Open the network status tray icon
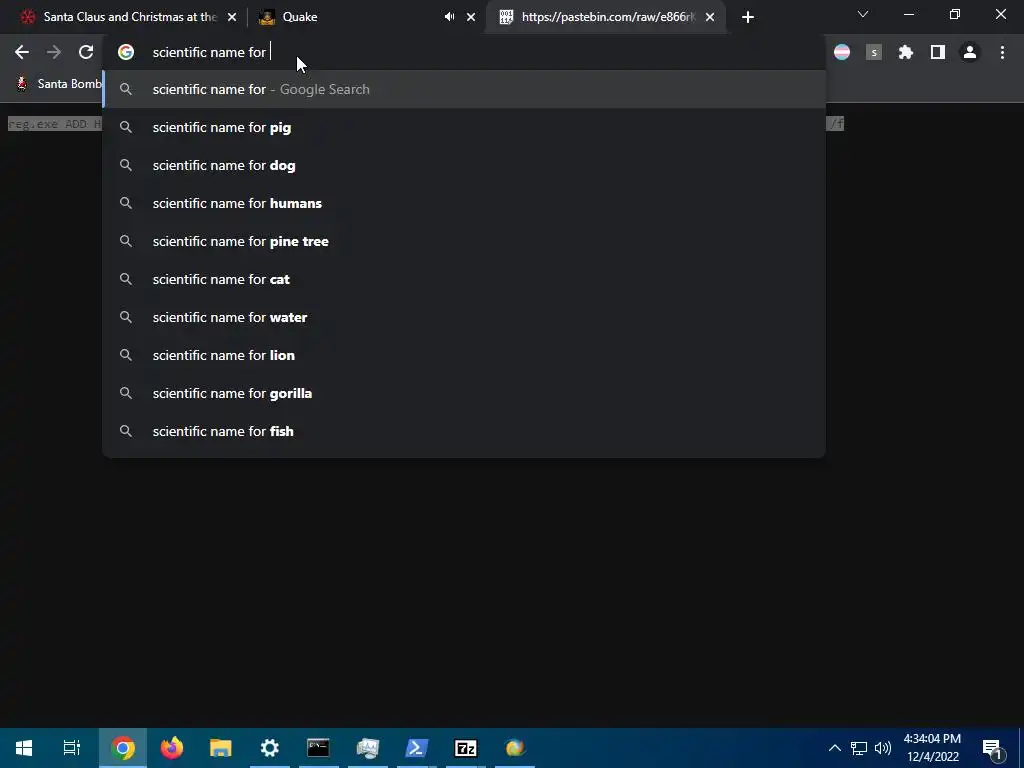Screen dimensions: 1024x768 [858, 748]
